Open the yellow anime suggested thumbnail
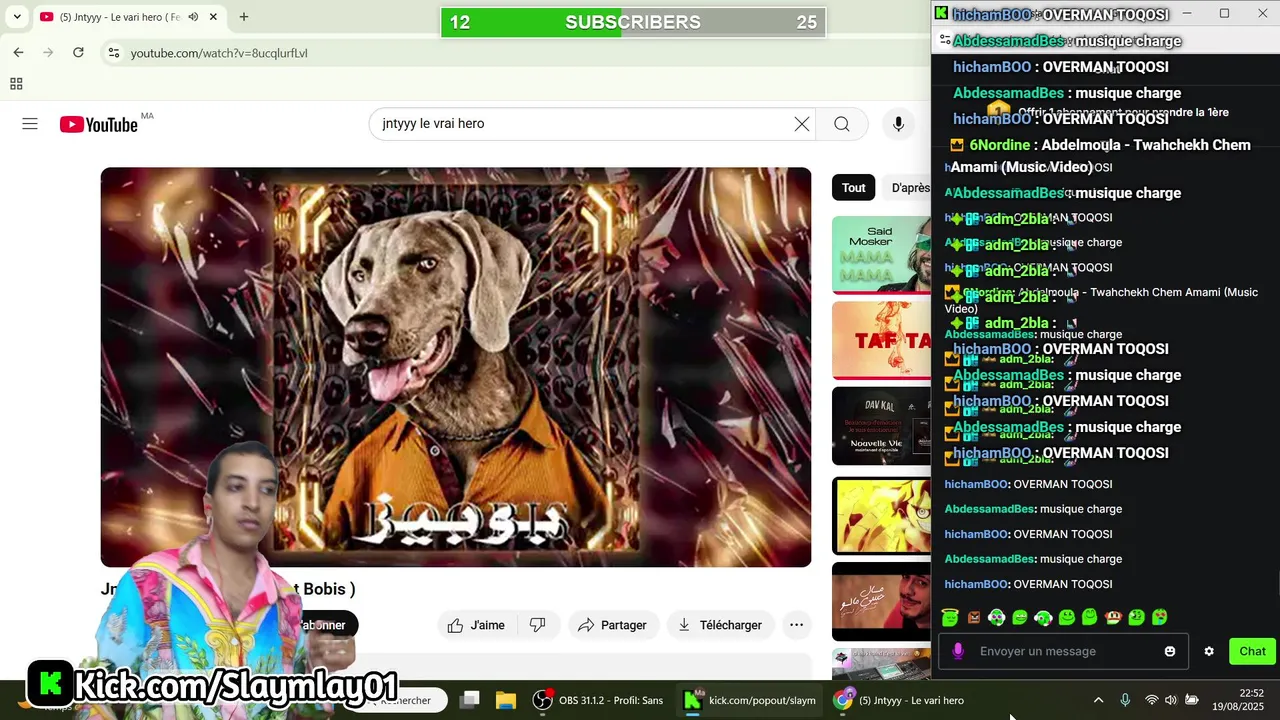1280x720 pixels. click(x=881, y=516)
